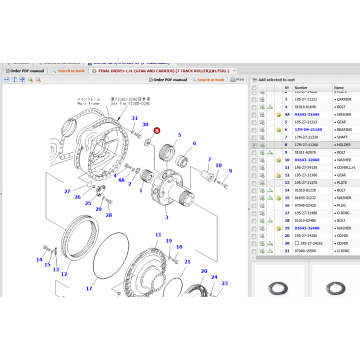The height and width of the screenshot is (360, 360).
Task: Zoom in on the parts diagram
Action: pos(30,79)
